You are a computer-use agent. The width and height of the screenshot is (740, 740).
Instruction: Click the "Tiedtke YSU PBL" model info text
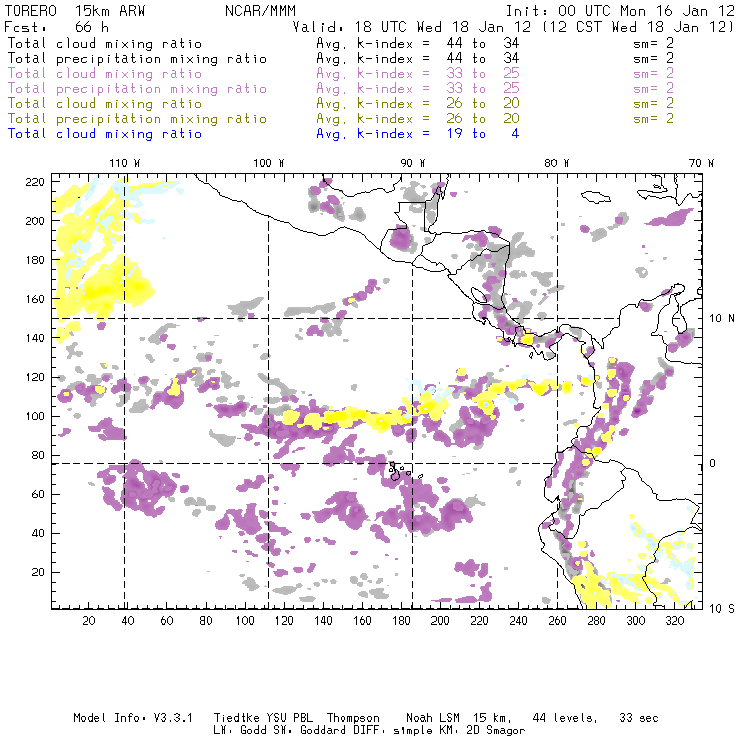(263, 718)
